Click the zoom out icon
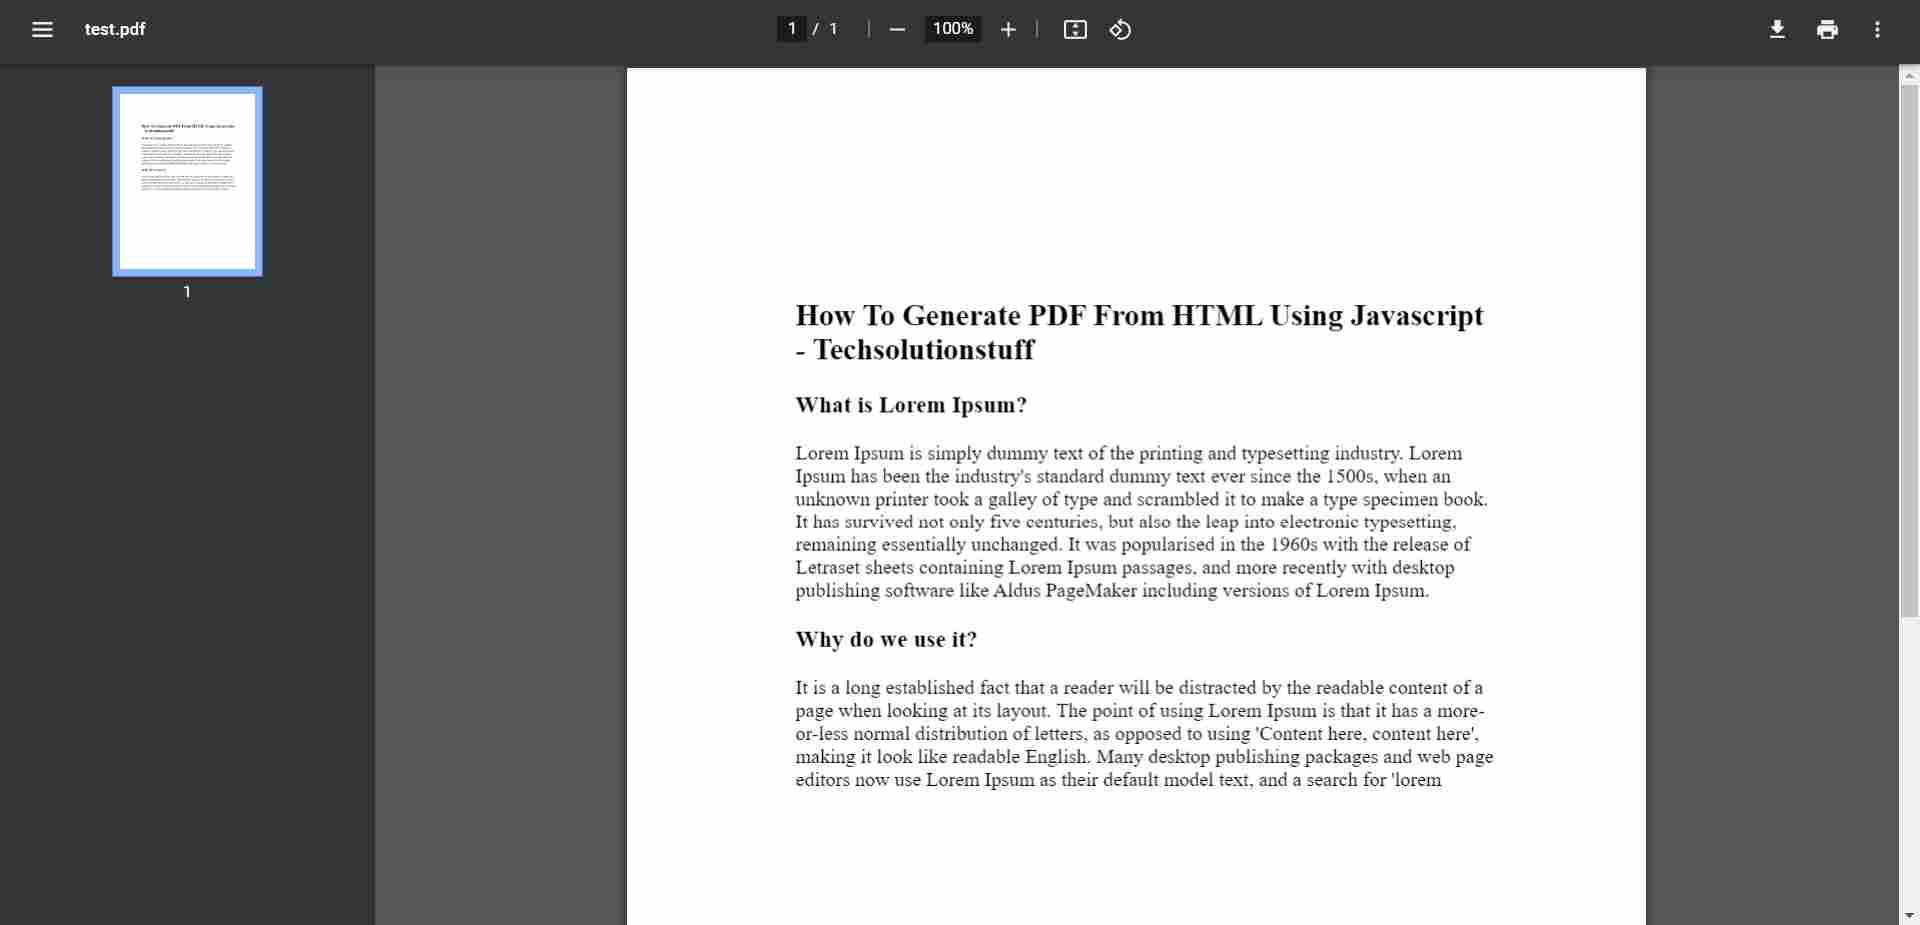The image size is (1920, 925). pos(897,29)
